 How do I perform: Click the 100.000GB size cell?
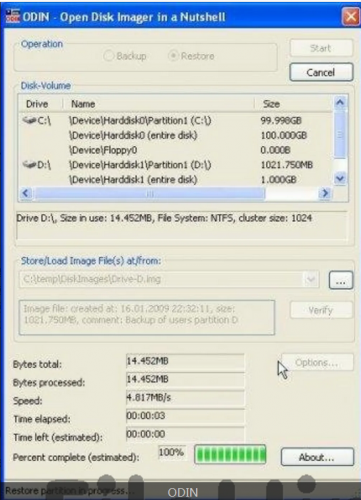point(284,135)
